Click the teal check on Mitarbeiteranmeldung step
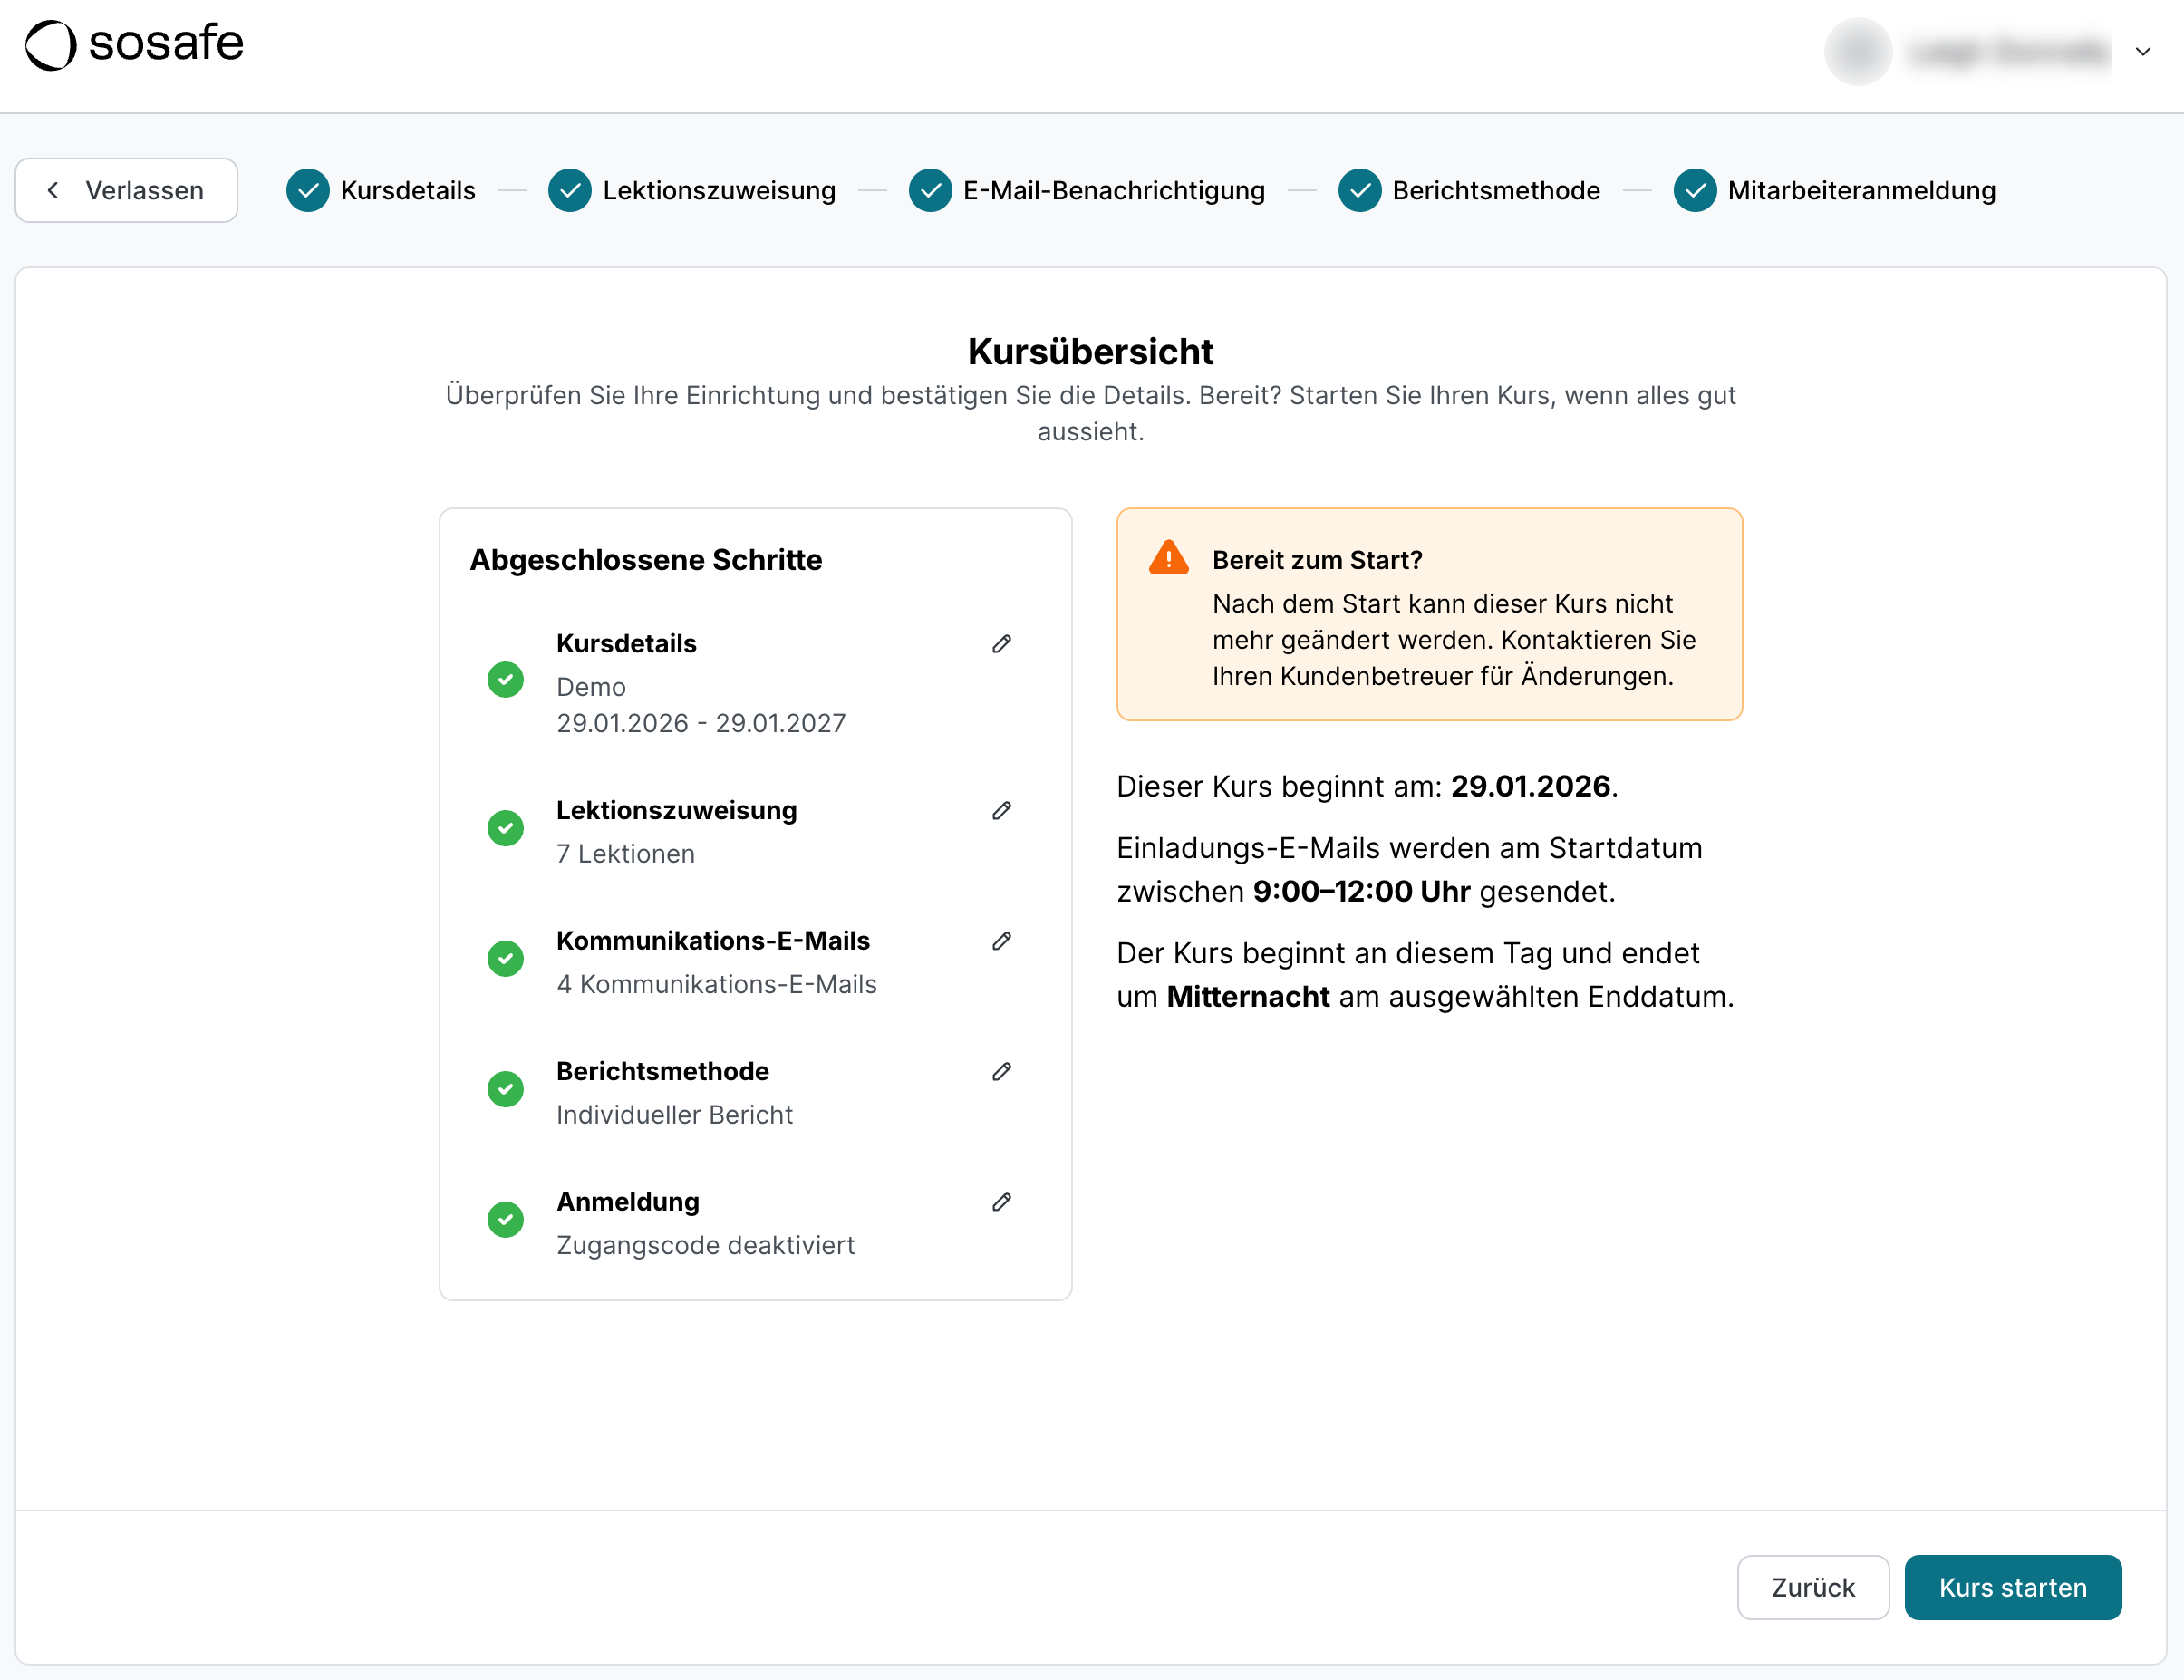This screenshot has width=2184, height=1680. [1695, 190]
